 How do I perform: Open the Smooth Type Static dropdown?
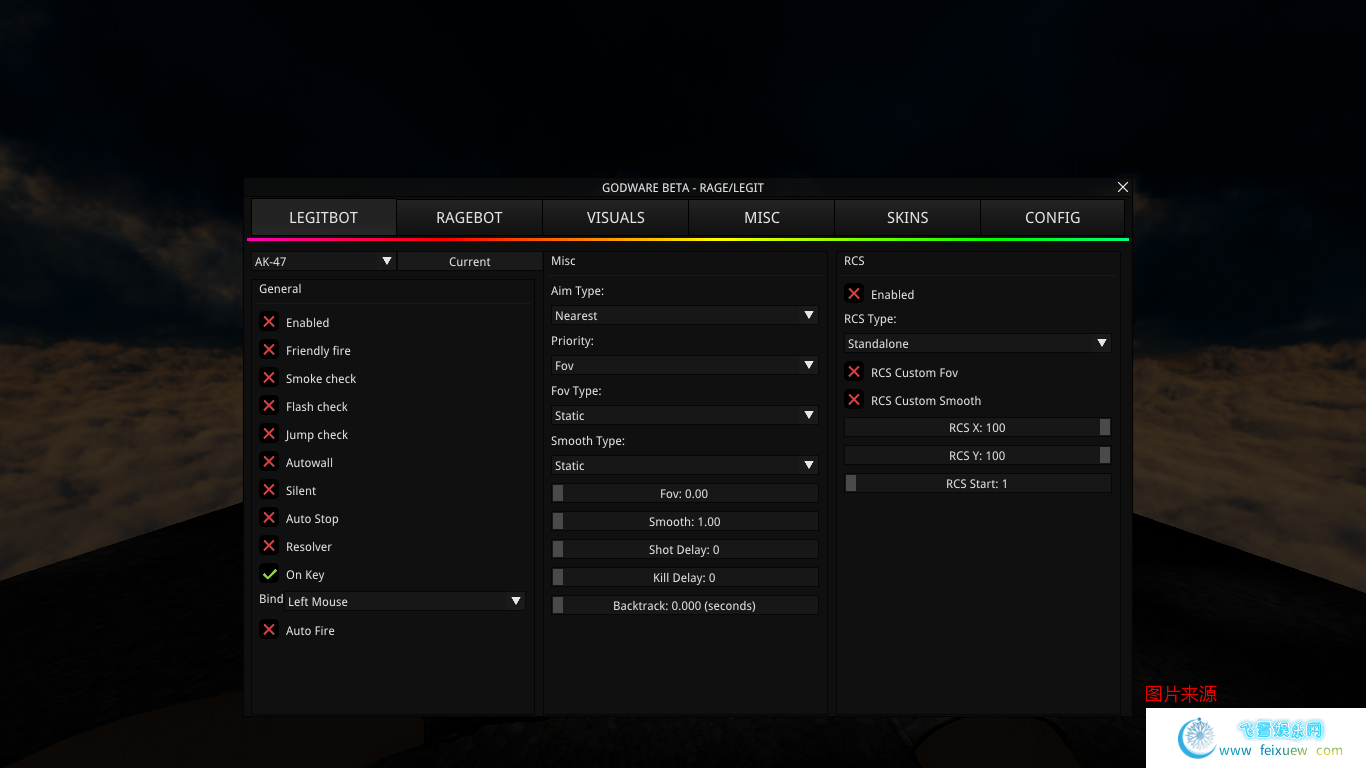(x=685, y=465)
